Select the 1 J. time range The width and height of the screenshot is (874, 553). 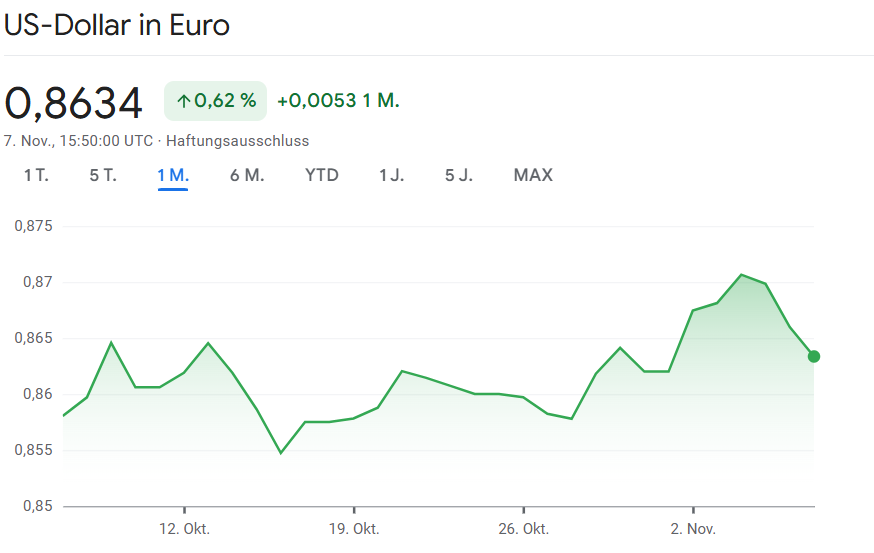391,176
